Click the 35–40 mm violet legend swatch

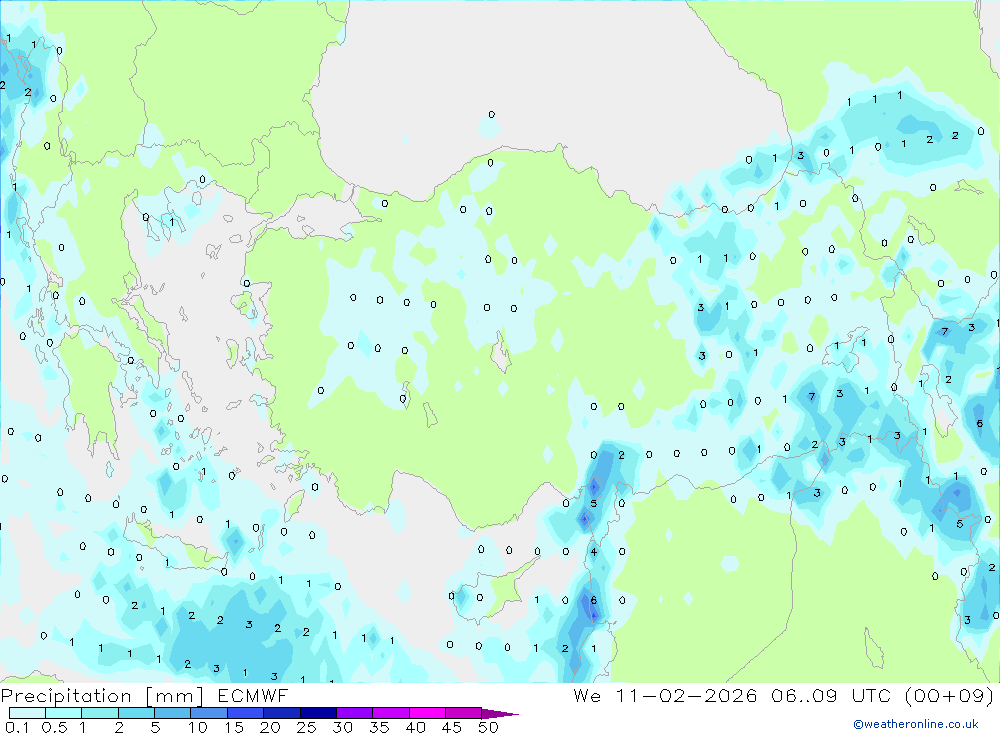point(390,713)
